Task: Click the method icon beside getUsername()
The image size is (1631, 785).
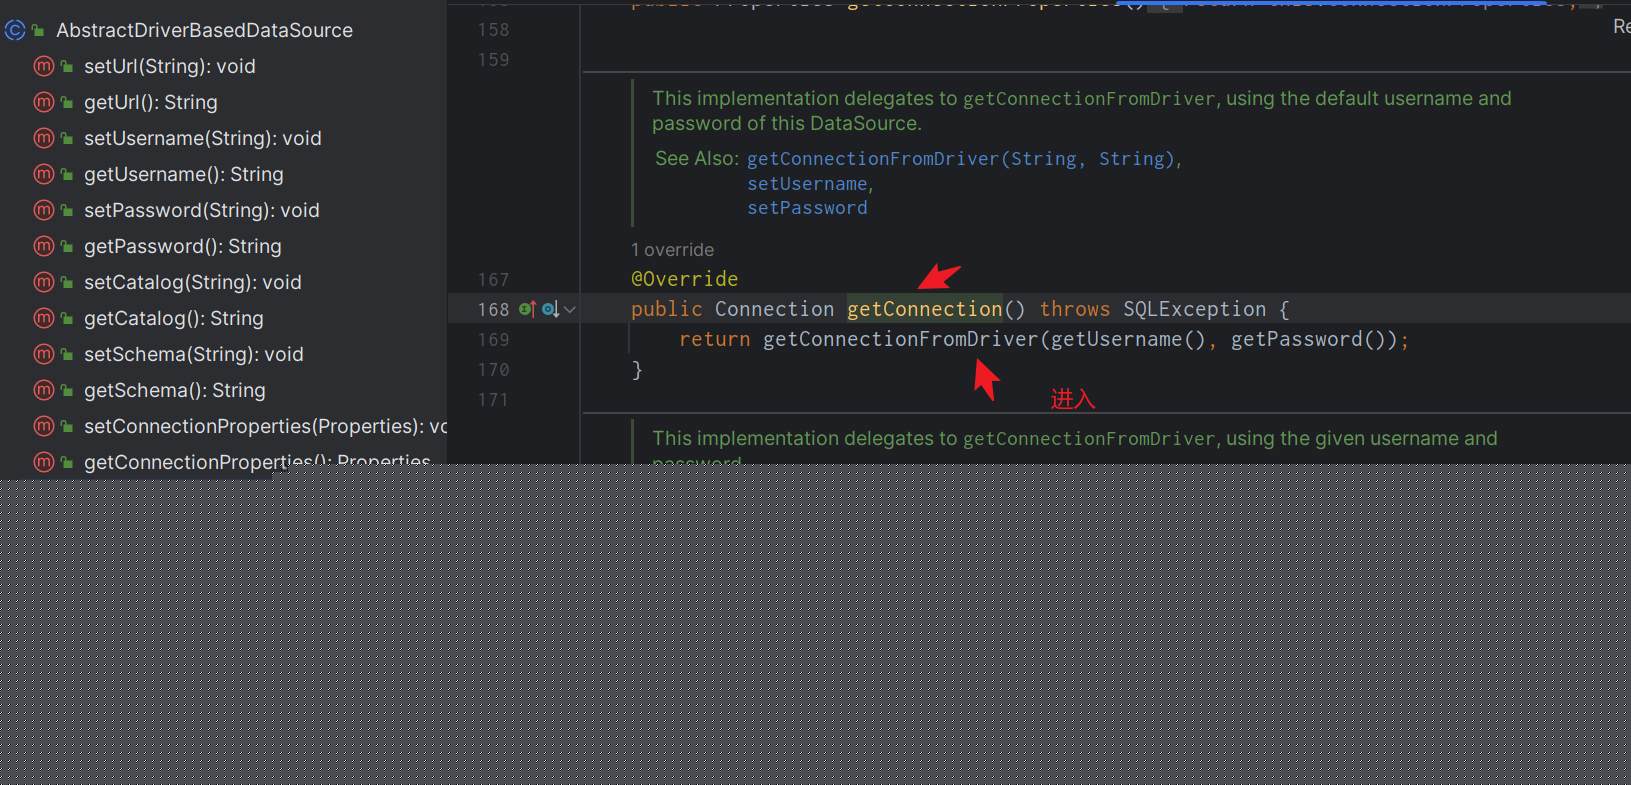Action: 43,175
